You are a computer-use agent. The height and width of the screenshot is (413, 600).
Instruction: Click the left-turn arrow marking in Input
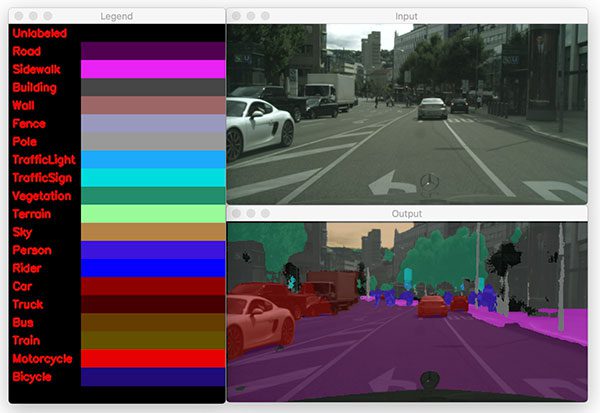click(x=392, y=183)
